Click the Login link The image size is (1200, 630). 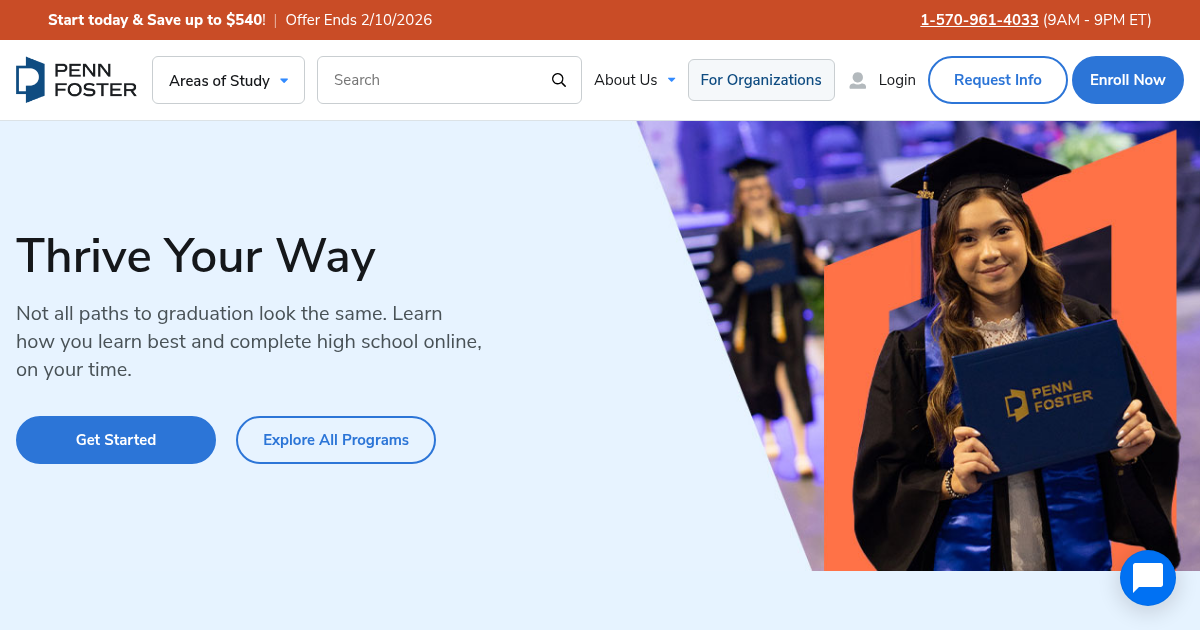click(897, 80)
